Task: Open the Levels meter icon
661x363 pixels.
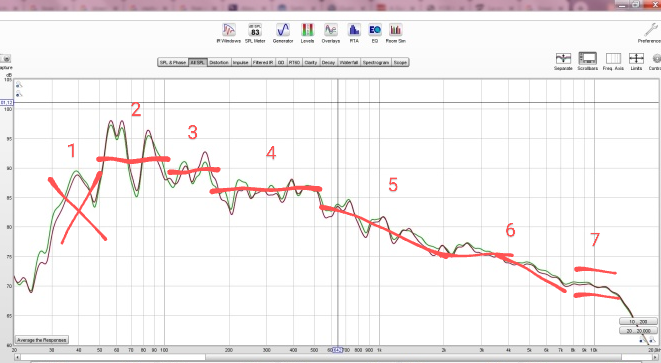Action: [x=307, y=33]
